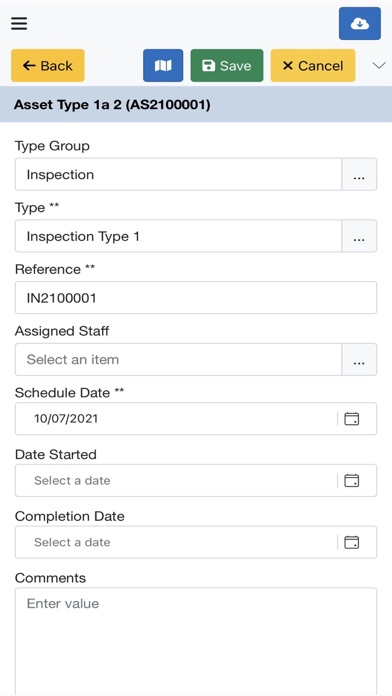
Task: Open calendar picker for Date Started
Action: coord(352,480)
